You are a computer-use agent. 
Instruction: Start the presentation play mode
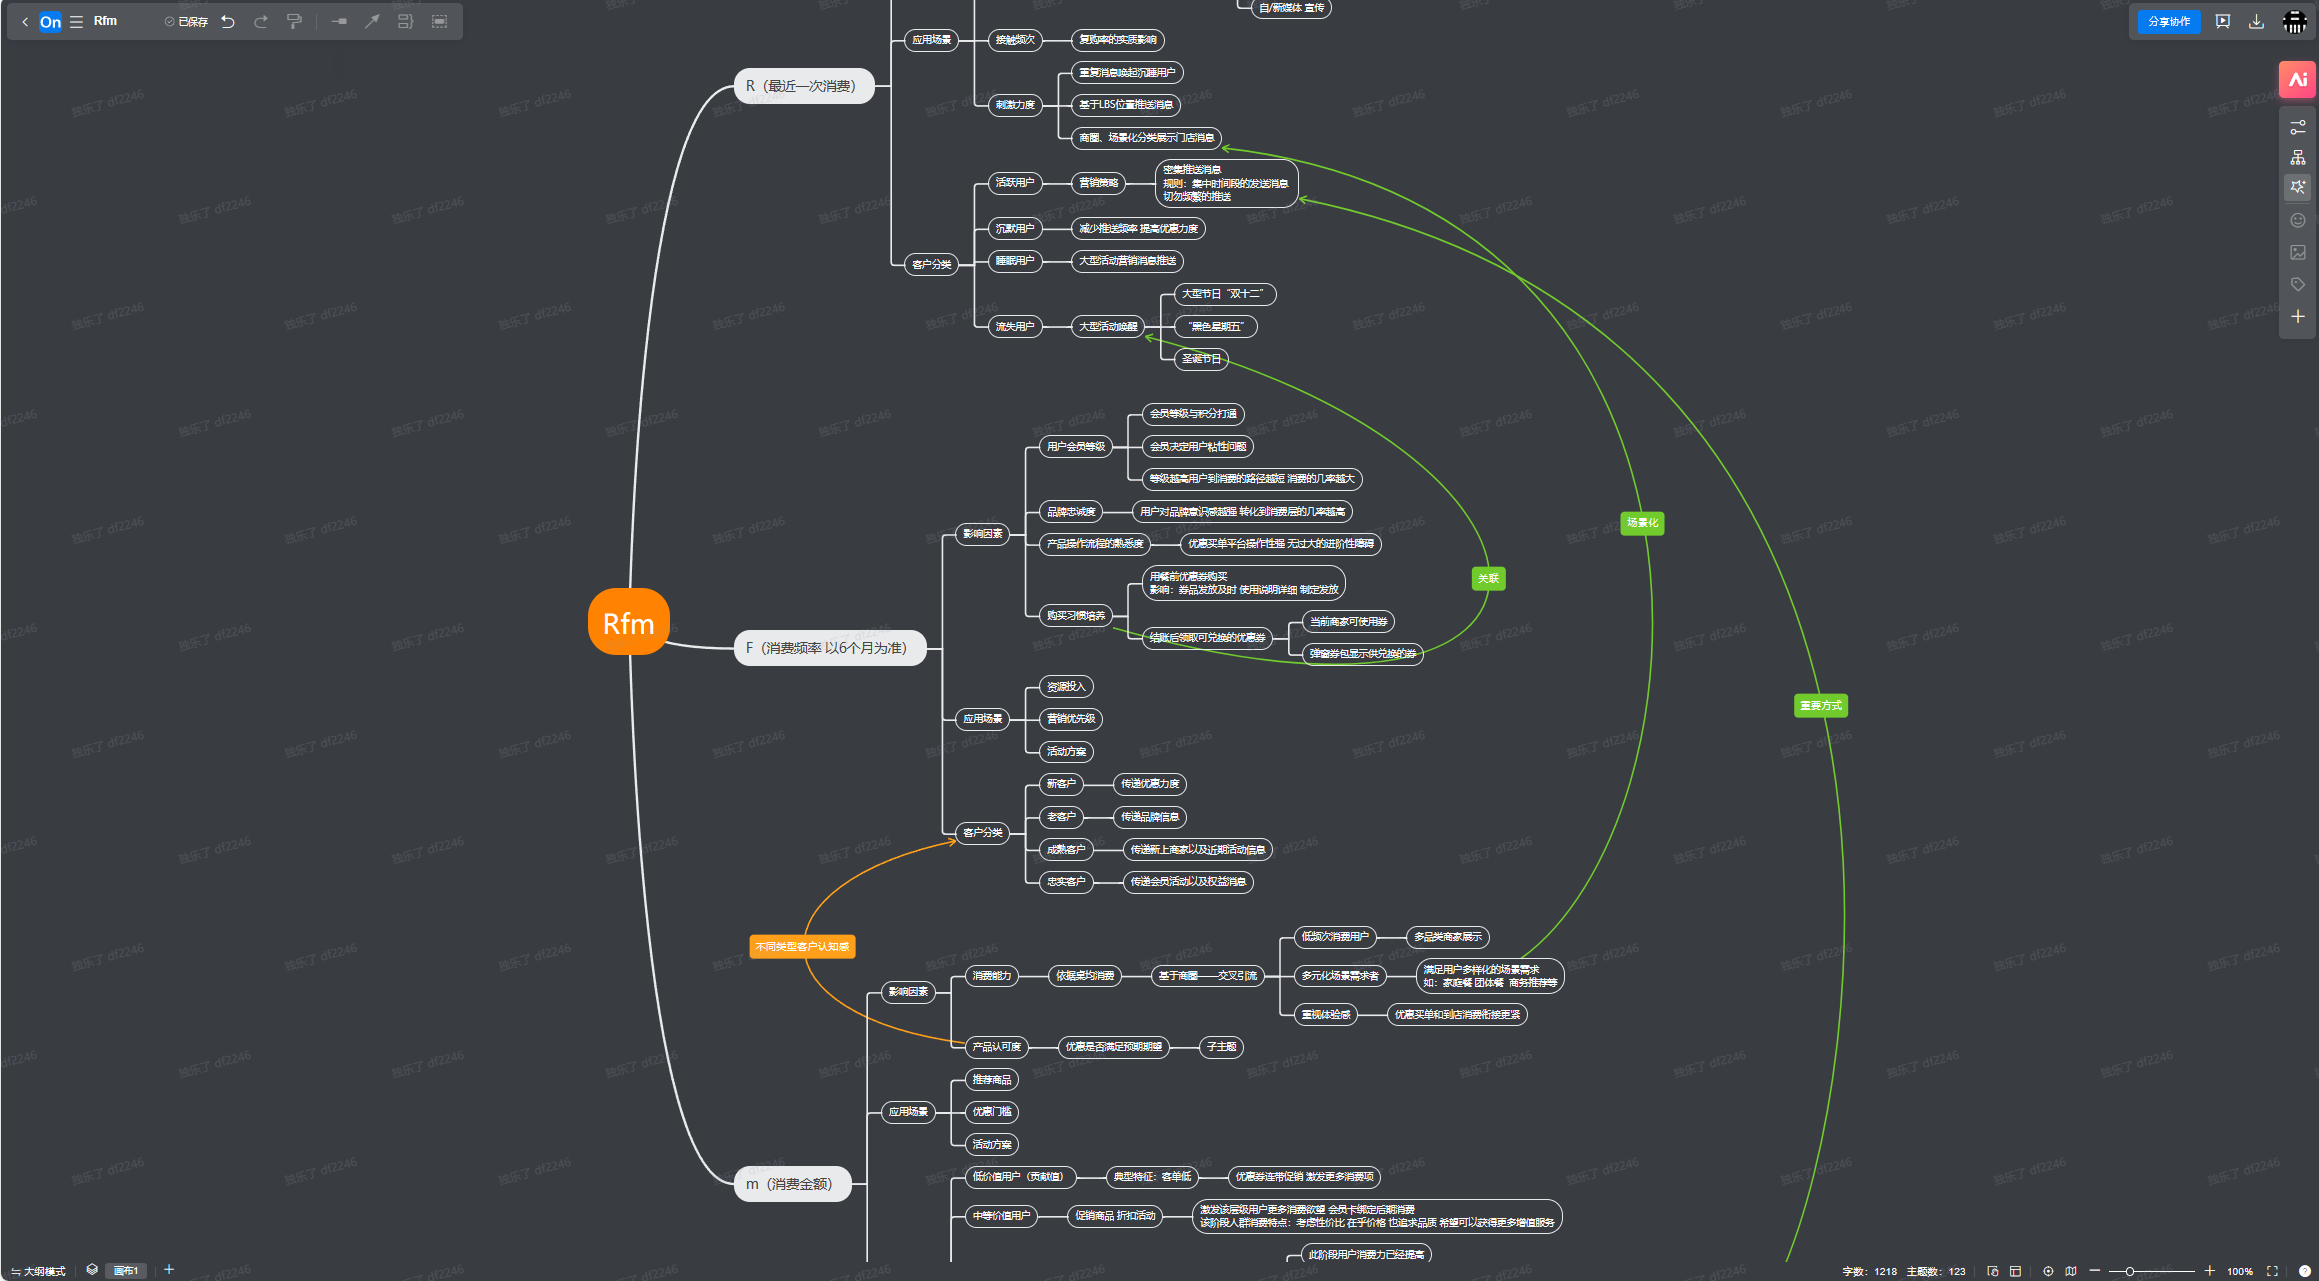coord(2222,21)
